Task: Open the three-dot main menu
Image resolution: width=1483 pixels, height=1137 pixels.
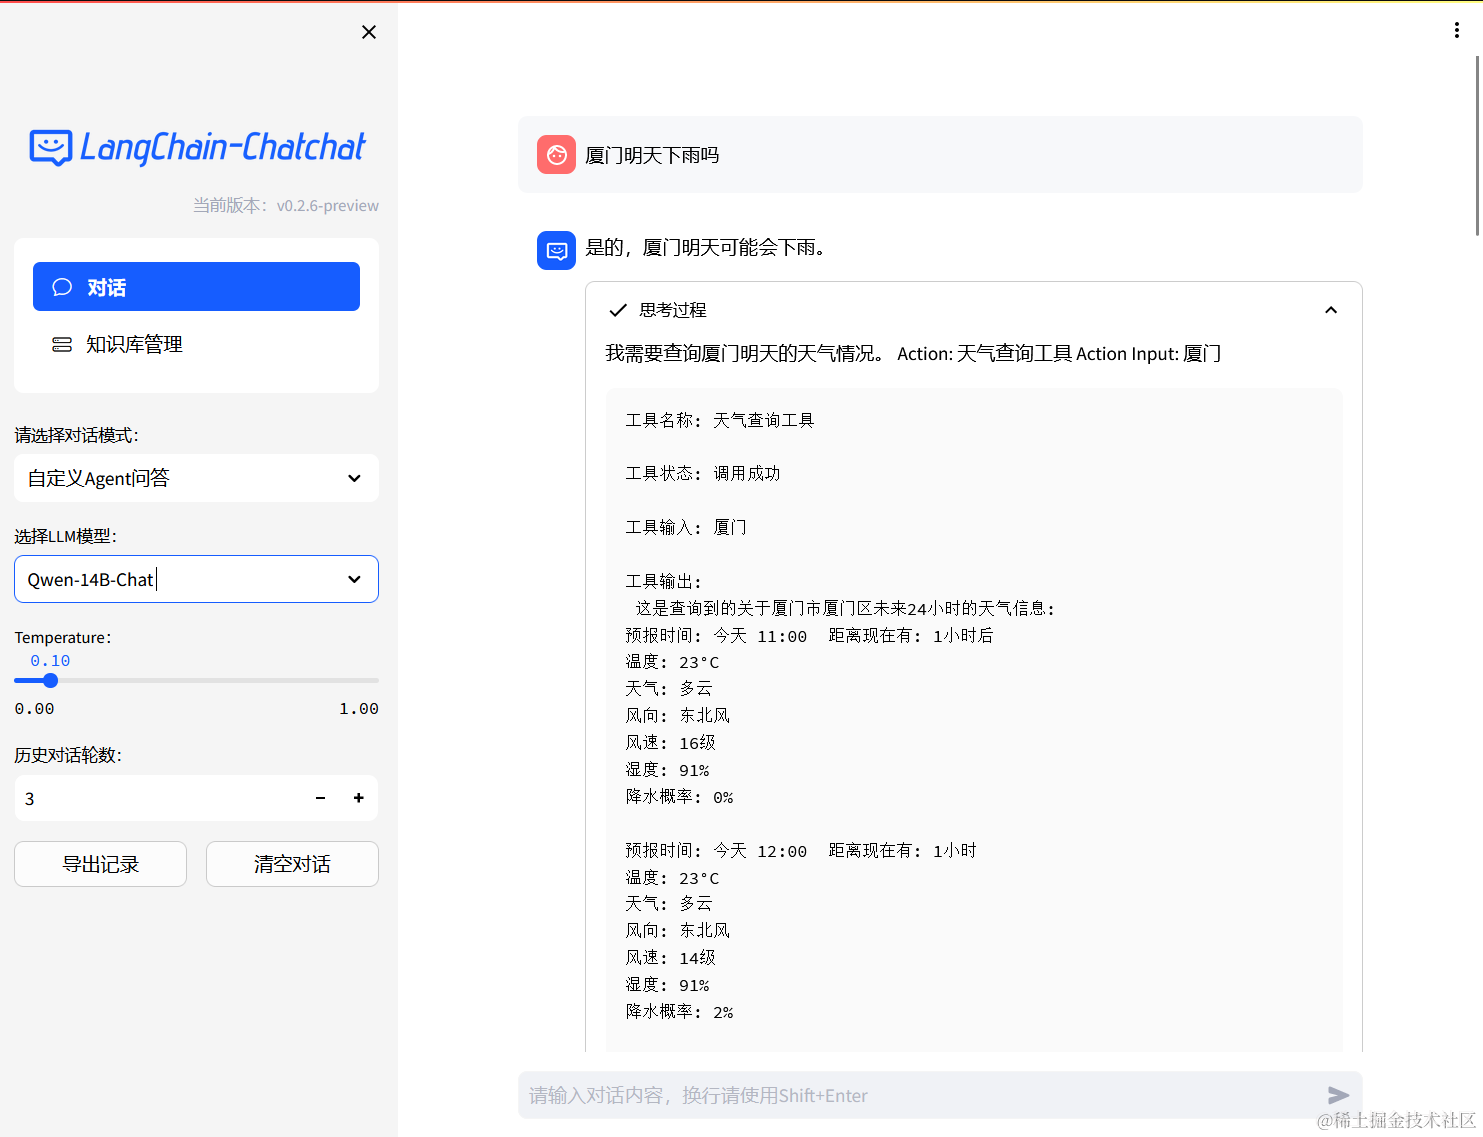Action: [x=1456, y=30]
